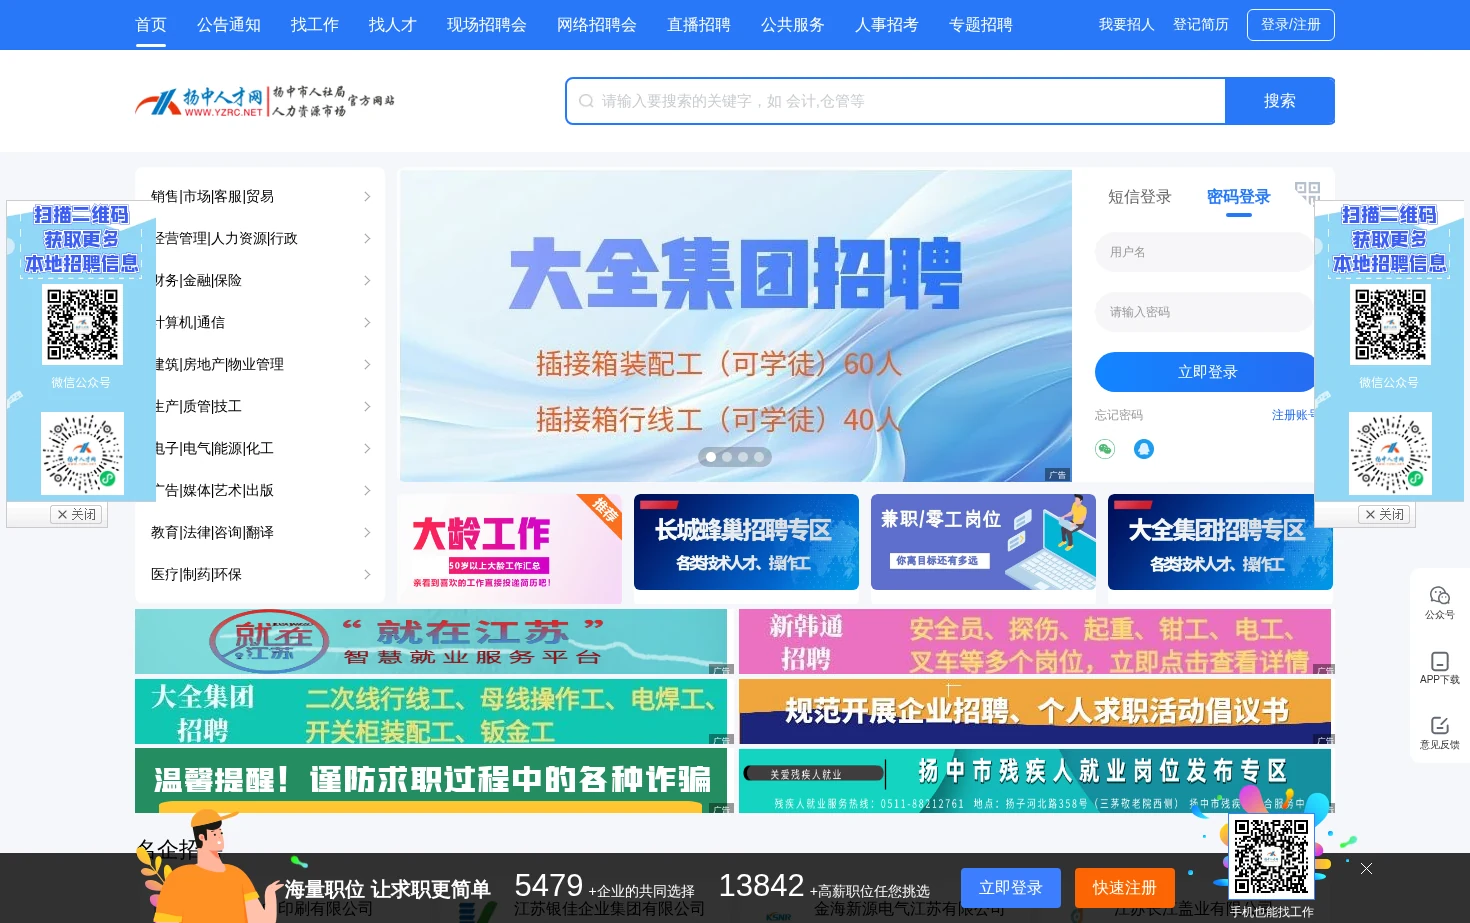Switch to 短信登录 tab
The image size is (1470, 923).
point(1140,197)
